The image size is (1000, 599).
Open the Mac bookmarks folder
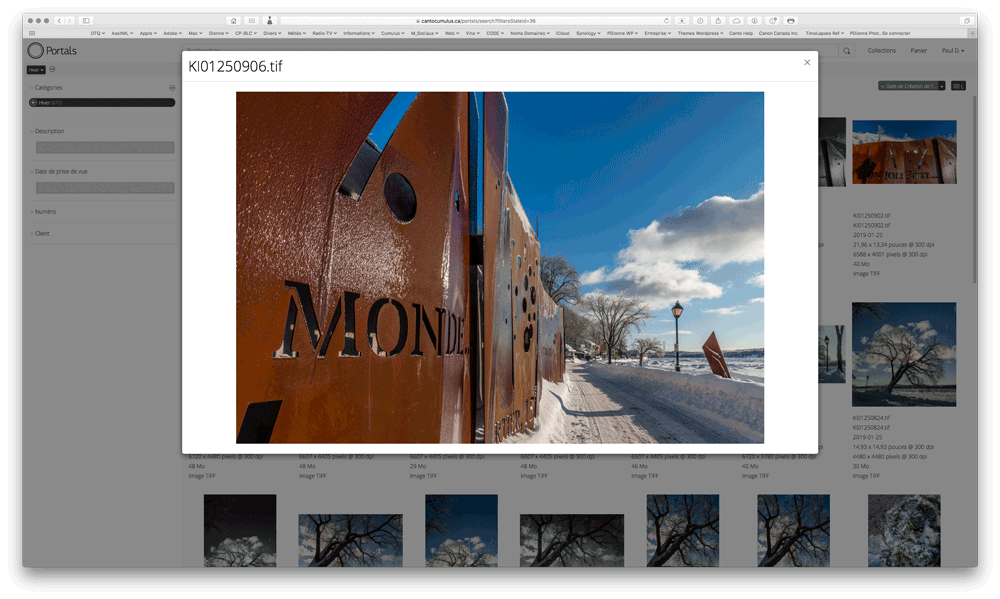[x=195, y=33]
